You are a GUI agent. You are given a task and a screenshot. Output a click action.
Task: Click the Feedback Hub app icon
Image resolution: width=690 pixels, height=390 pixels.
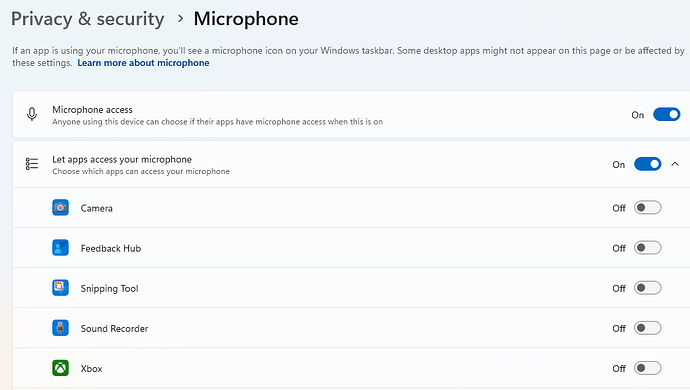60,247
